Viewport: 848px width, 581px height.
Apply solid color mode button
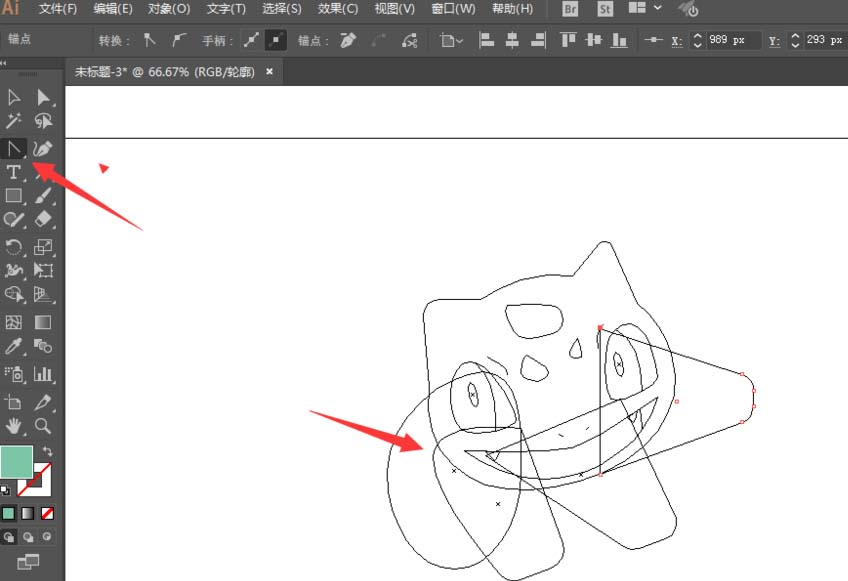(8, 513)
